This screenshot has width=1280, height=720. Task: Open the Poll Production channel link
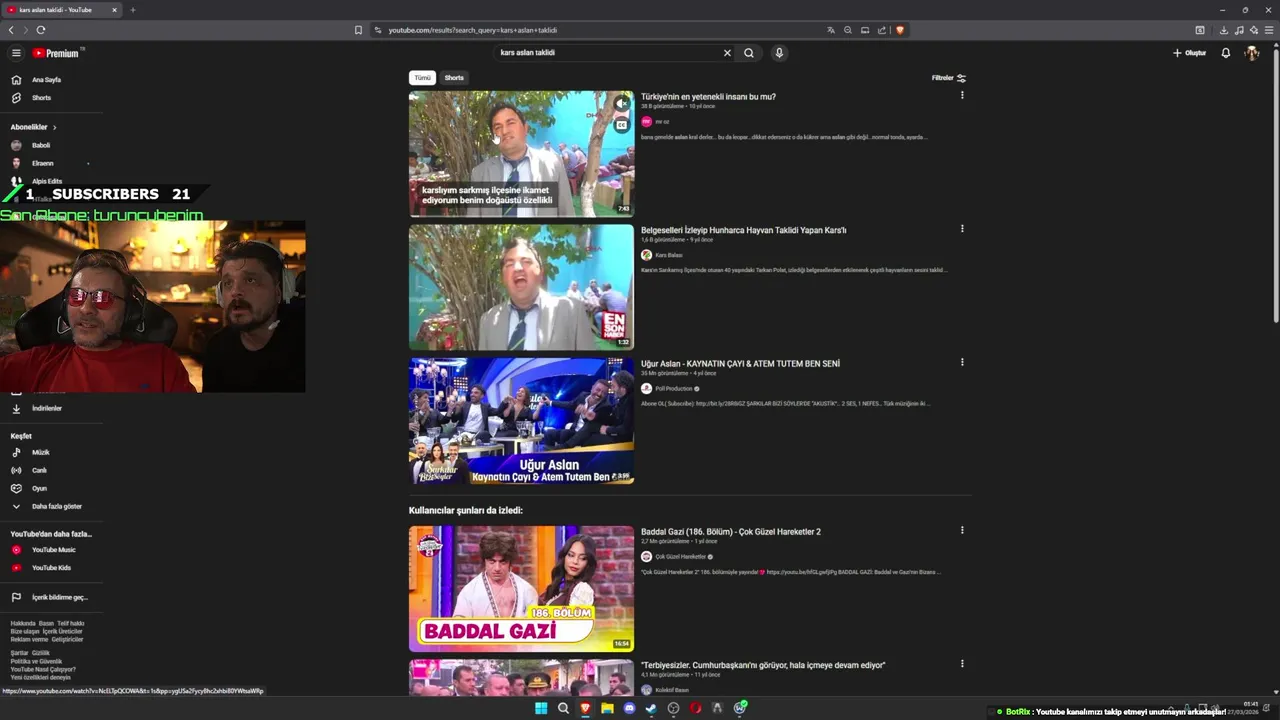pos(673,388)
